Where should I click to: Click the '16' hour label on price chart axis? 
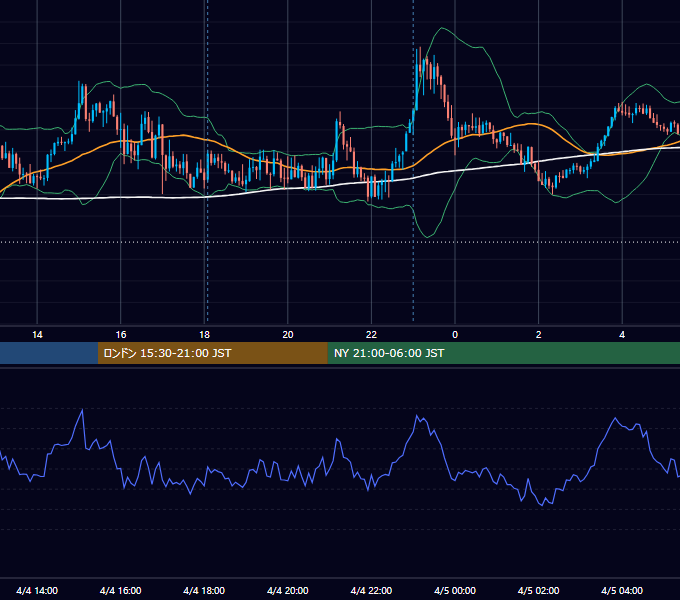121,335
